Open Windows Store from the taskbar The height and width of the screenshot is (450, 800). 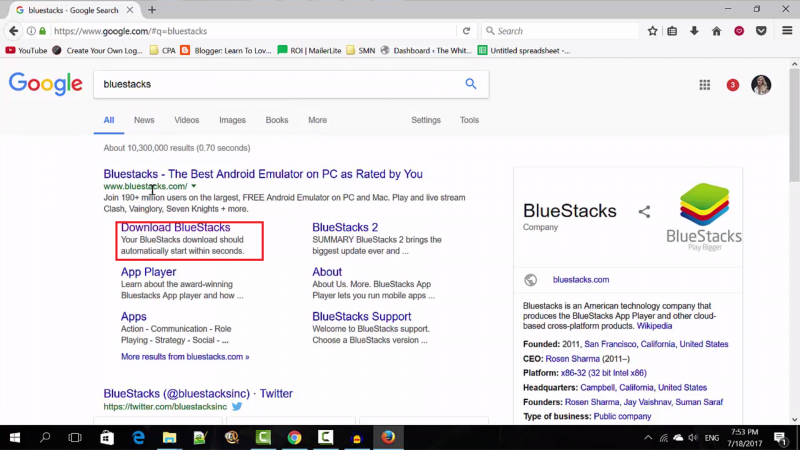(x=107, y=437)
